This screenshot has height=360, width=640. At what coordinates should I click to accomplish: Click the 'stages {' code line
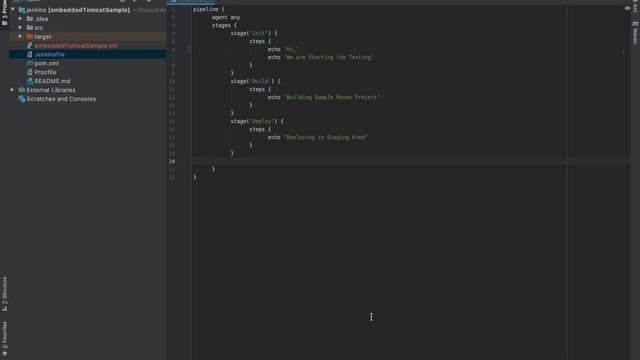click(x=224, y=25)
